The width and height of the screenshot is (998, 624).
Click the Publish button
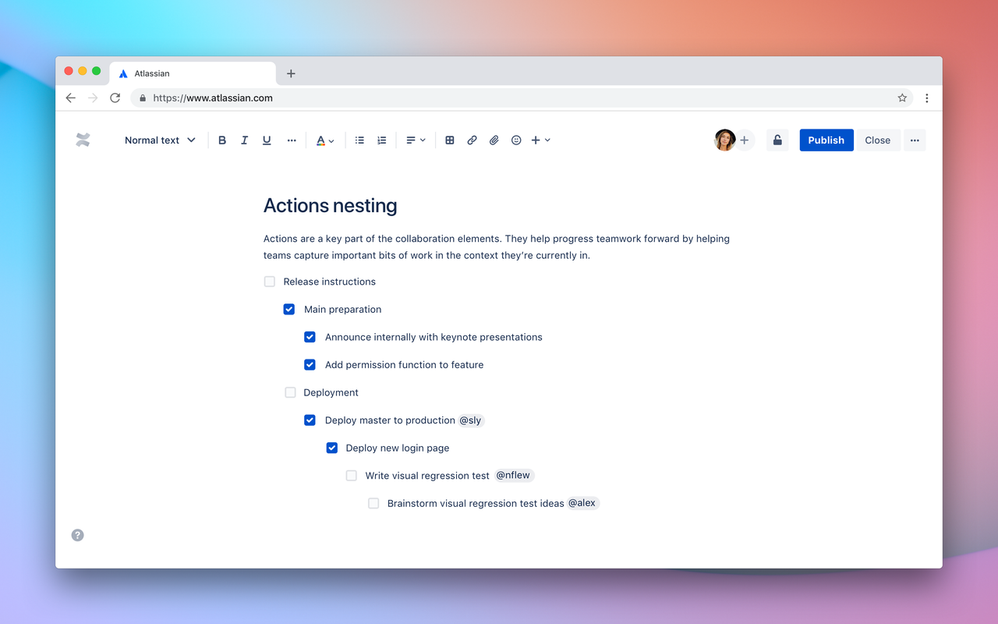[x=826, y=140]
